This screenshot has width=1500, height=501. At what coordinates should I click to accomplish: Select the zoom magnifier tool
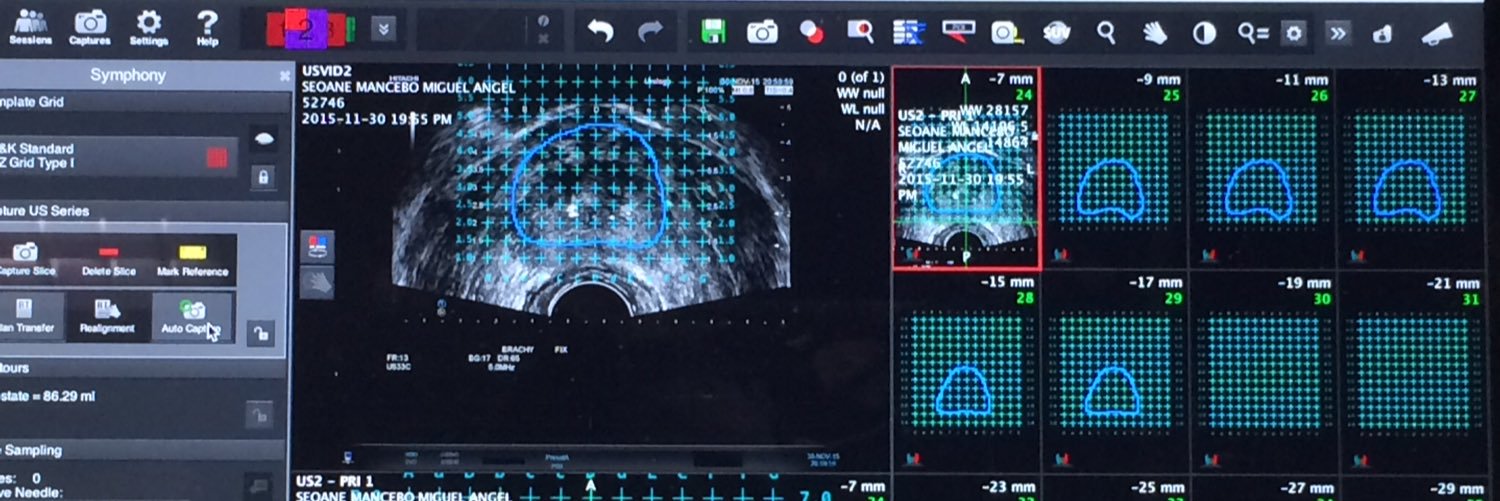(1106, 33)
